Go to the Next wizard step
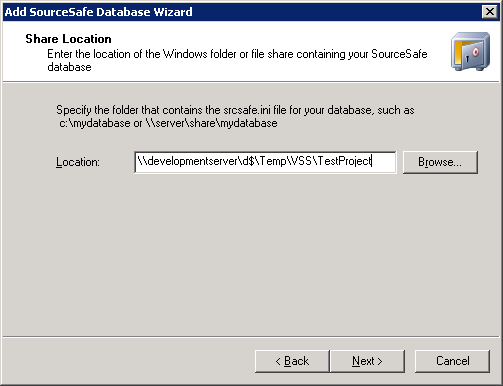 (367, 361)
